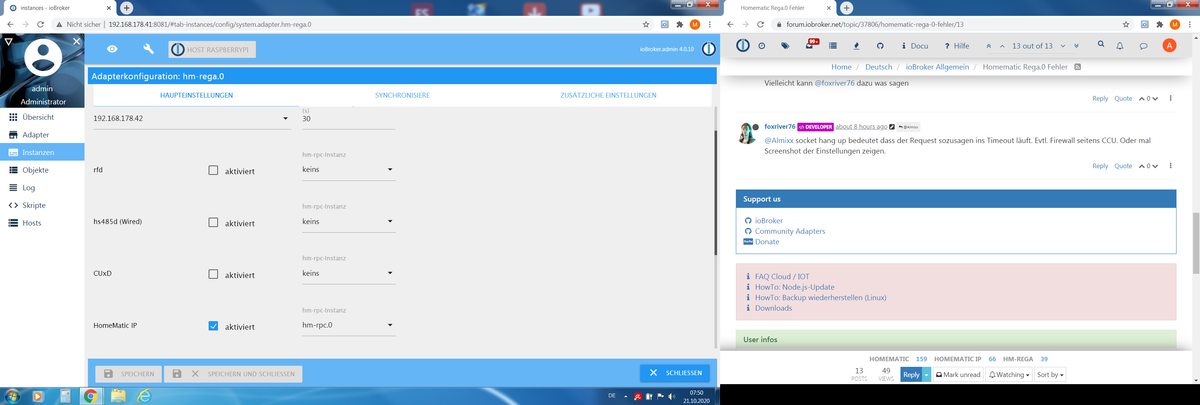Click the eye icon in ioBroker toolbar

(x=113, y=49)
